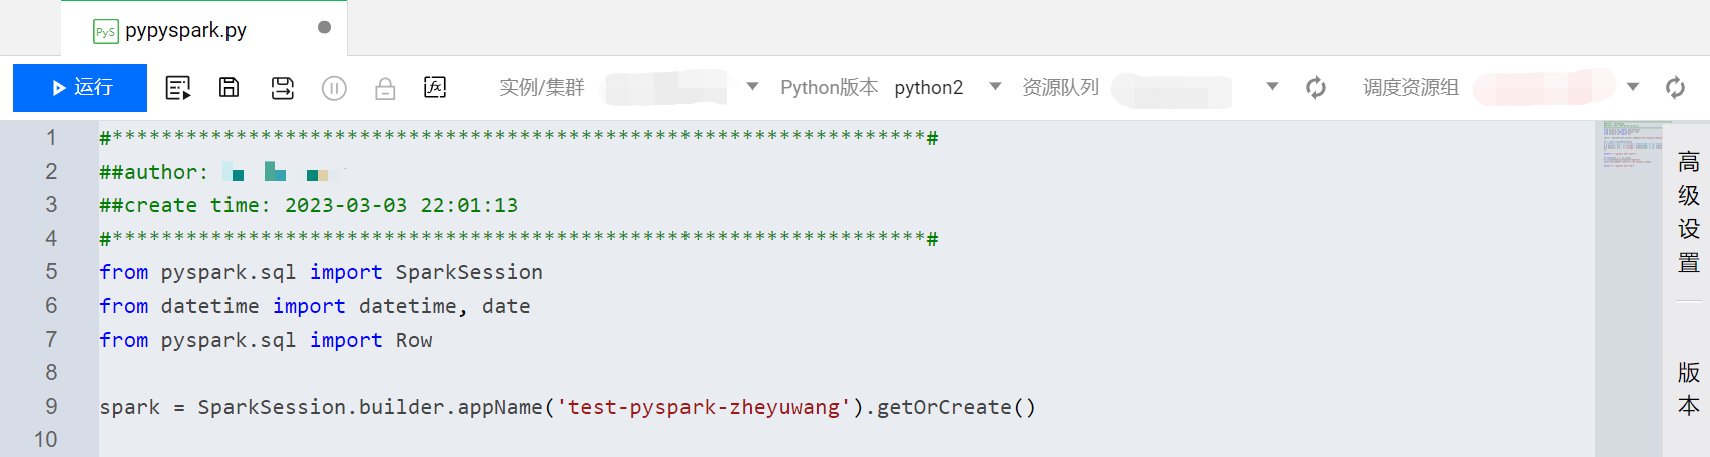Click the save-and-submit icon with arrow
1710x457 pixels.
pyautogui.click(x=283, y=88)
